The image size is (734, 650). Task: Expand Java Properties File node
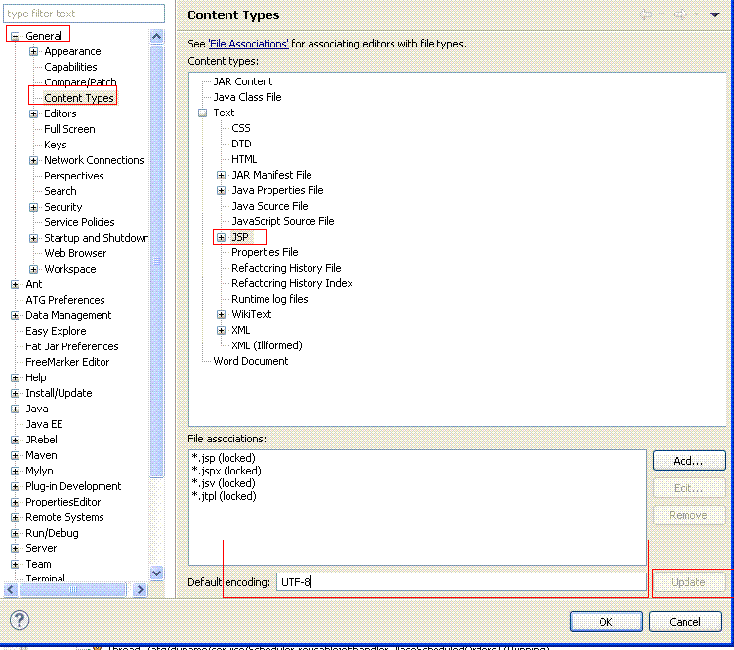click(x=221, y=190)
